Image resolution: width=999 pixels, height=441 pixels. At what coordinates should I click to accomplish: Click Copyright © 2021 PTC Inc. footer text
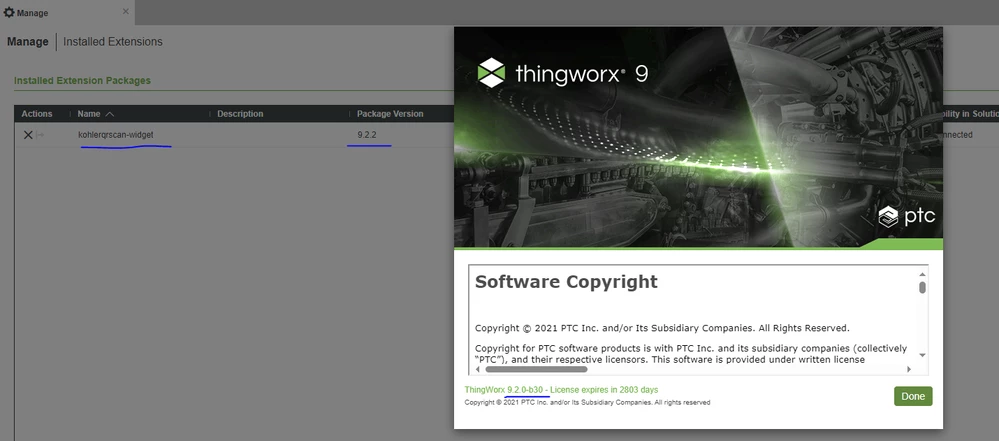587,403
